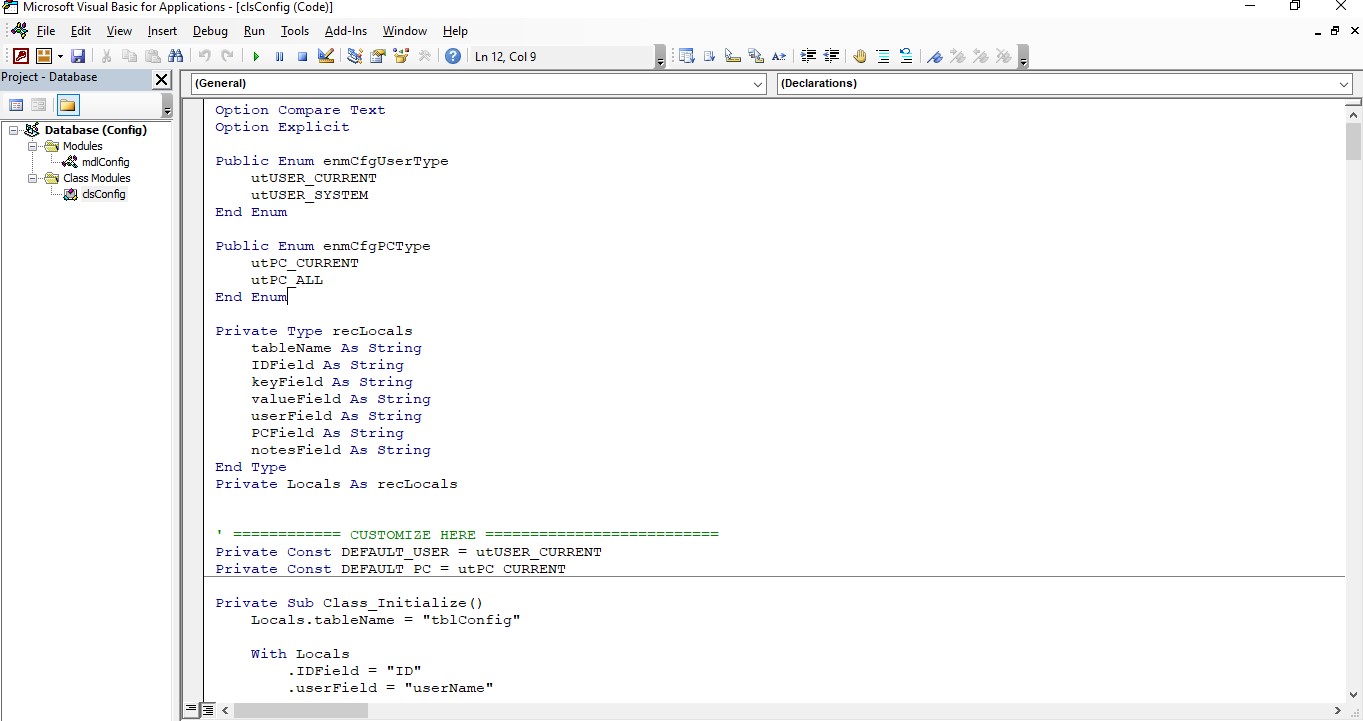Open the (Declarations) dropdown
This screenshot has height=721, width=1363.
click(1344, 83)
